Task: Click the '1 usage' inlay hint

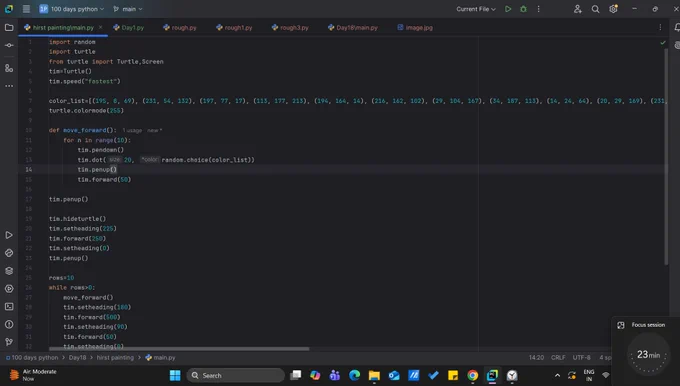Action: pos(132,131)
